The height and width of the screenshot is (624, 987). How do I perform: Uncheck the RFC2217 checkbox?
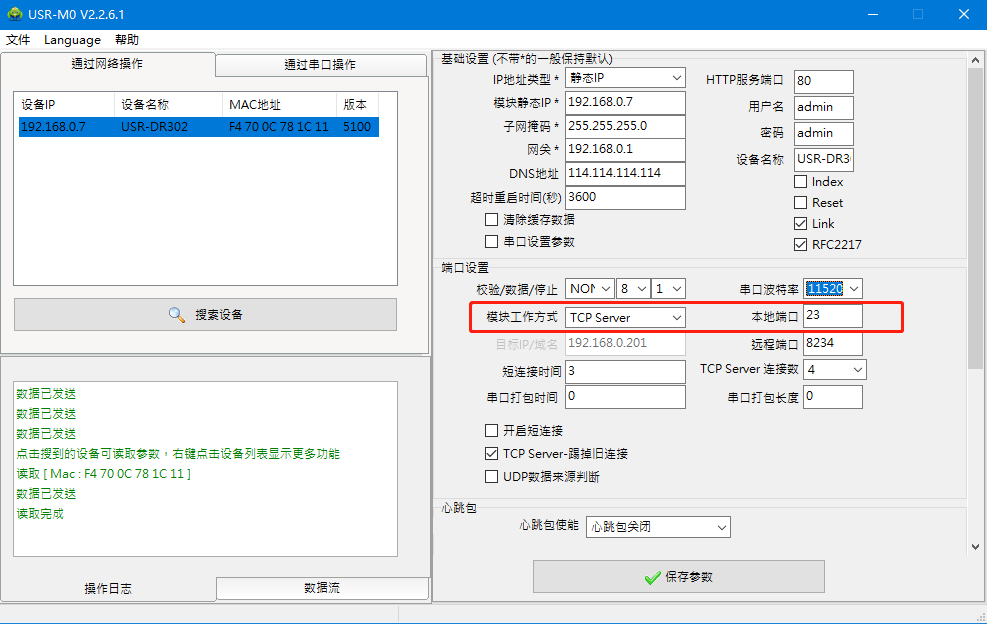tap(801, 244)
